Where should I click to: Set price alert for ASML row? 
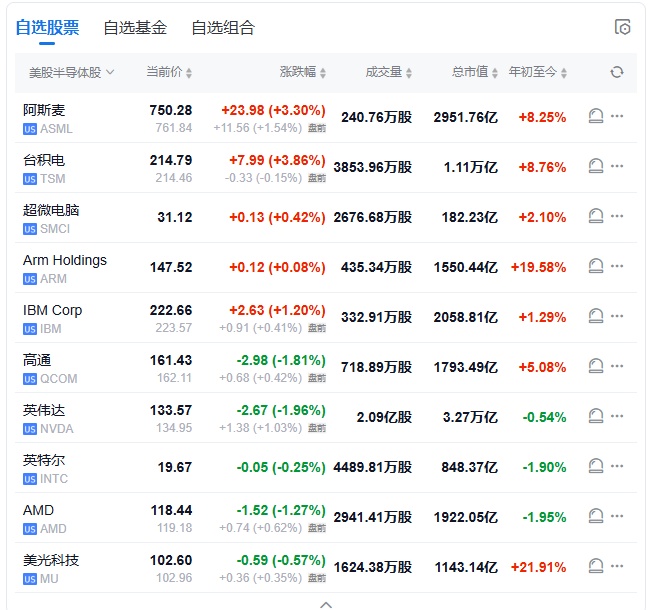tap(596, 117)
